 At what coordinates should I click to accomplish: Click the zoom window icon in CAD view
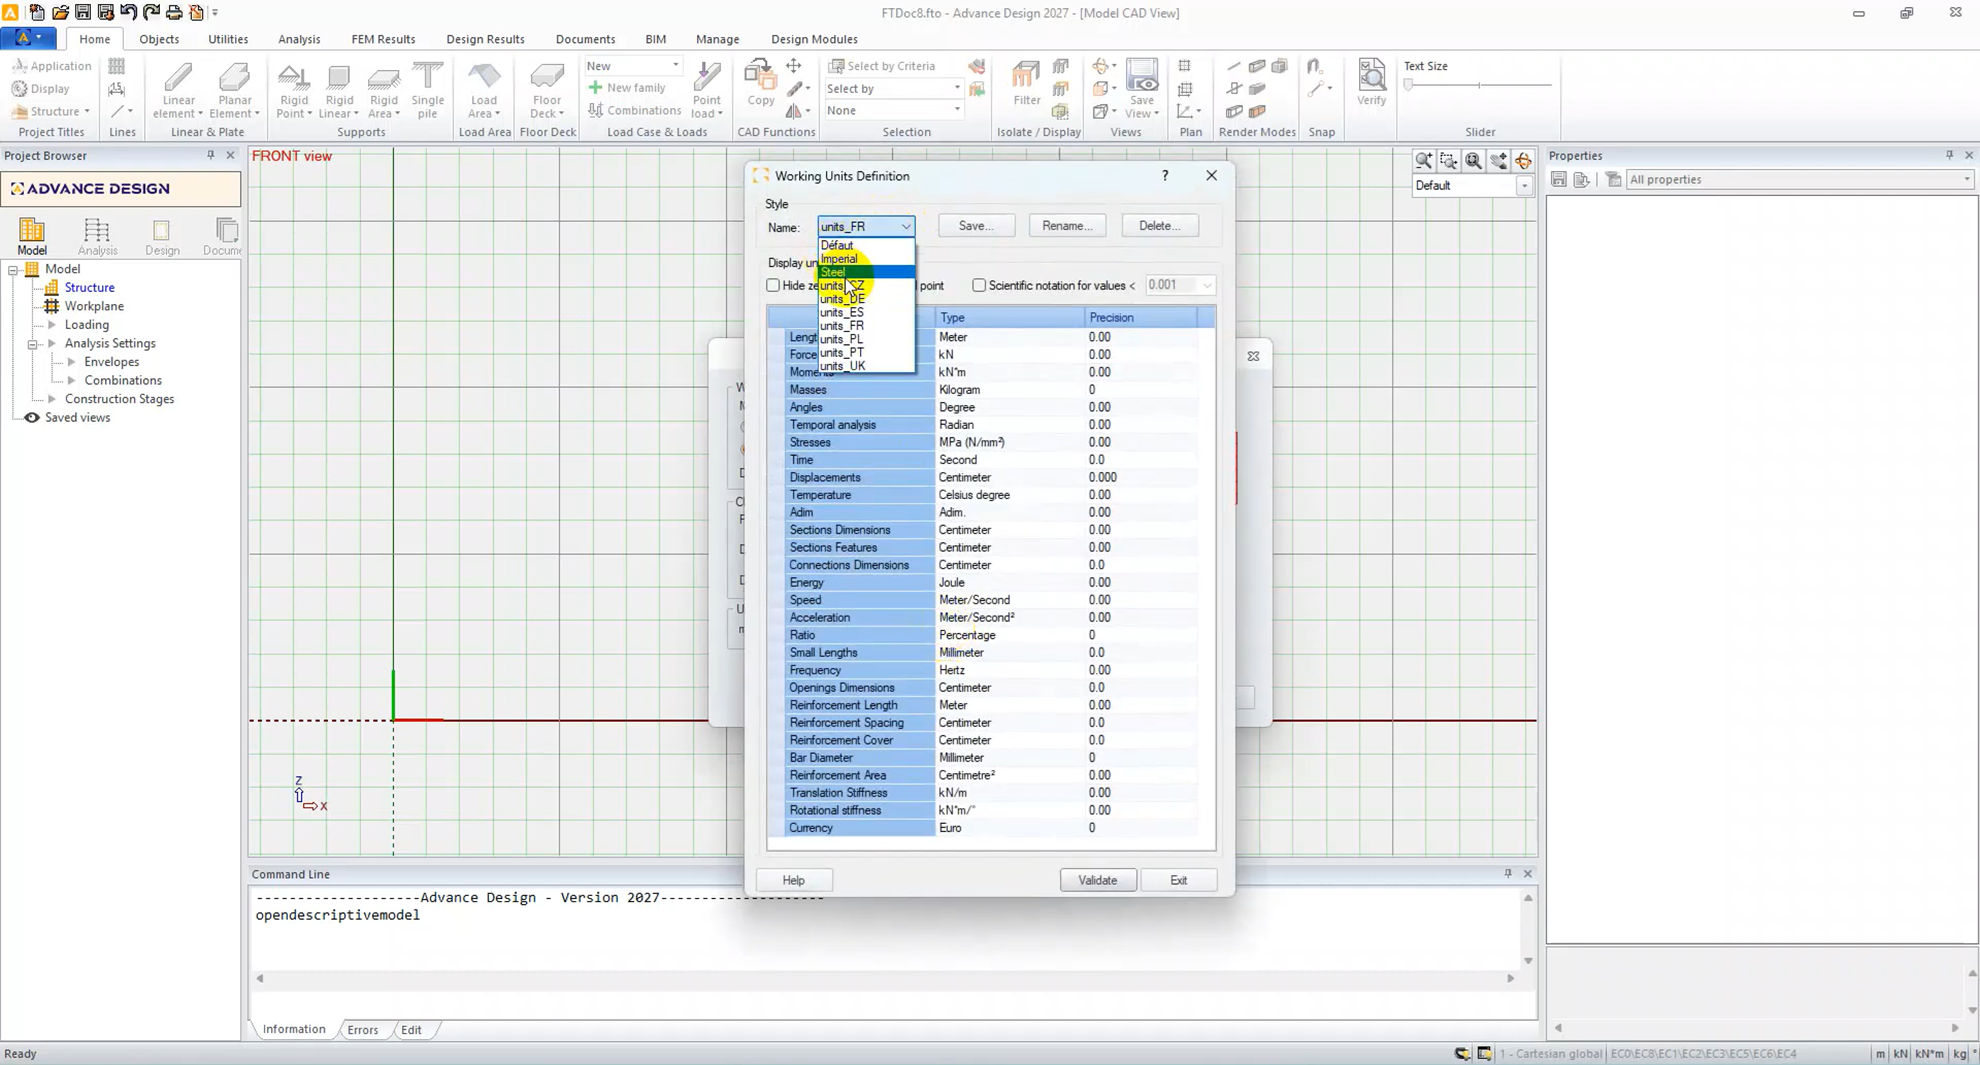pos(1448,161)
